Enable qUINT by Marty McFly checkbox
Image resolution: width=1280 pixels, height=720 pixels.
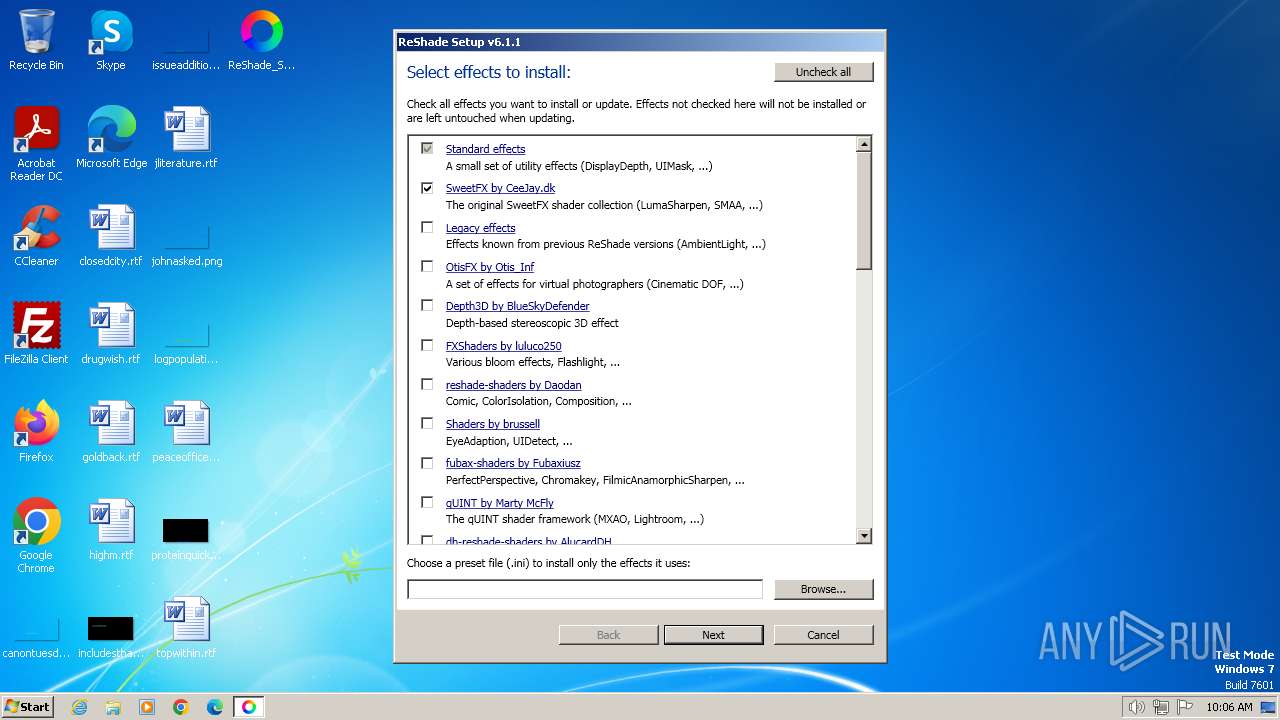click(427, 502)
